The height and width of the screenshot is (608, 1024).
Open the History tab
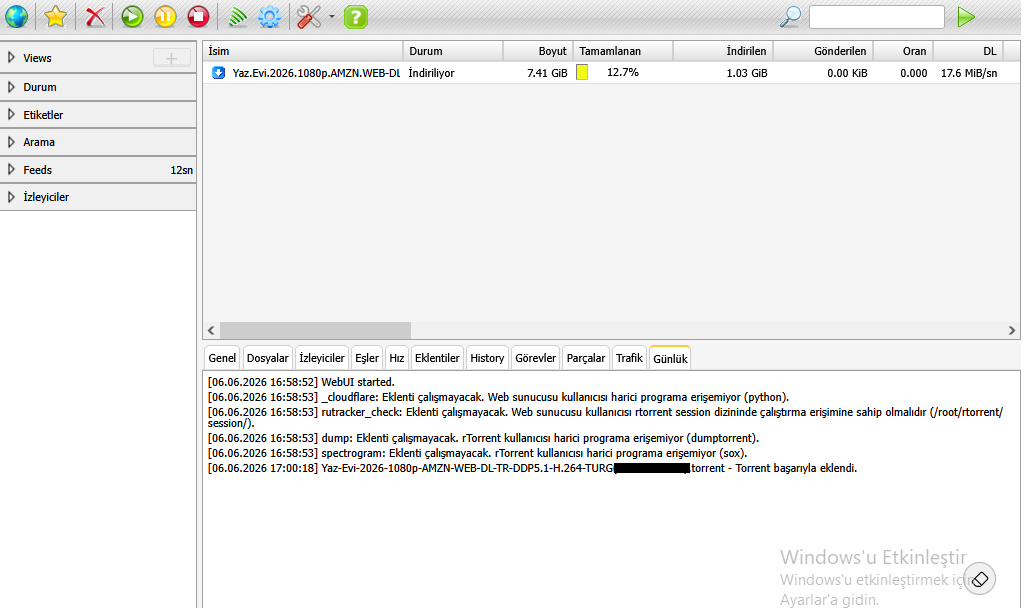pos(487,358)
